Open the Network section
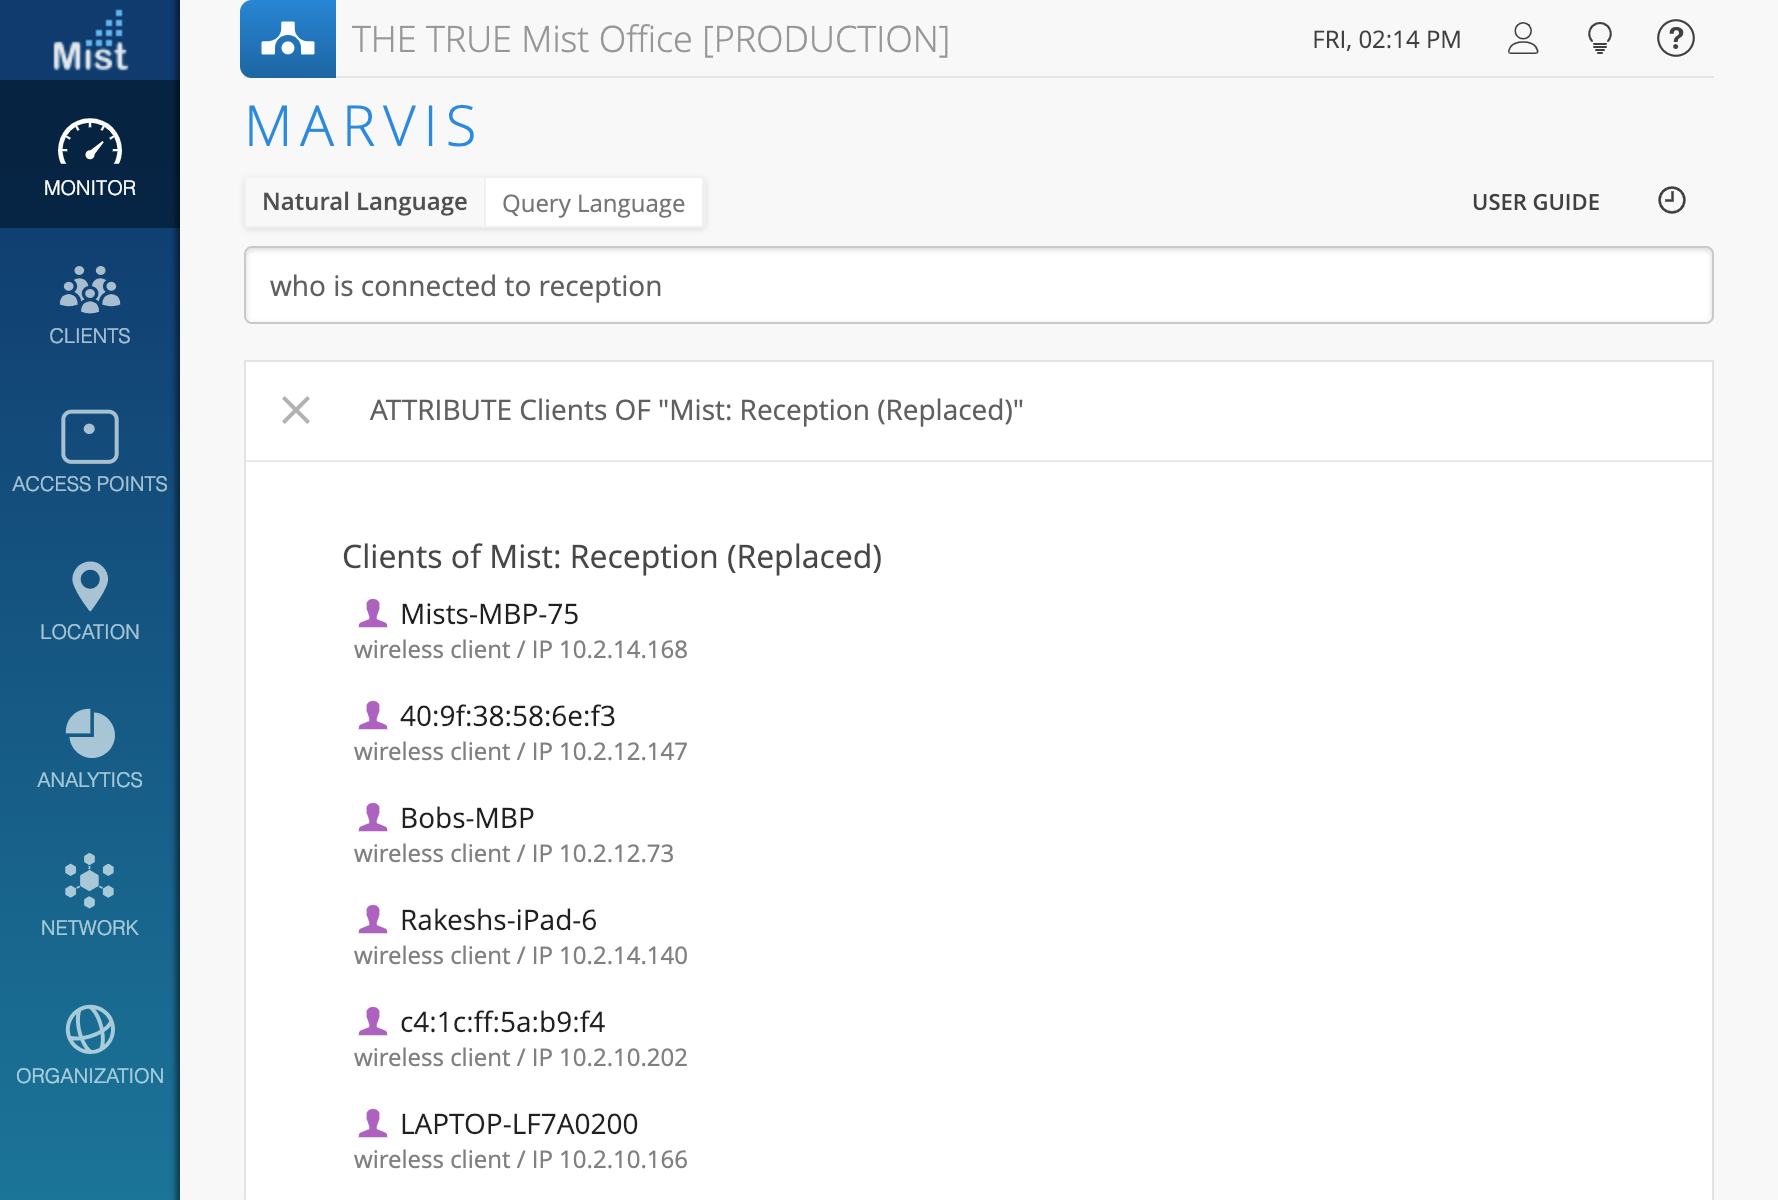Image resolution: width=1778 pixels, height=1200 pixels. [90, 895]
